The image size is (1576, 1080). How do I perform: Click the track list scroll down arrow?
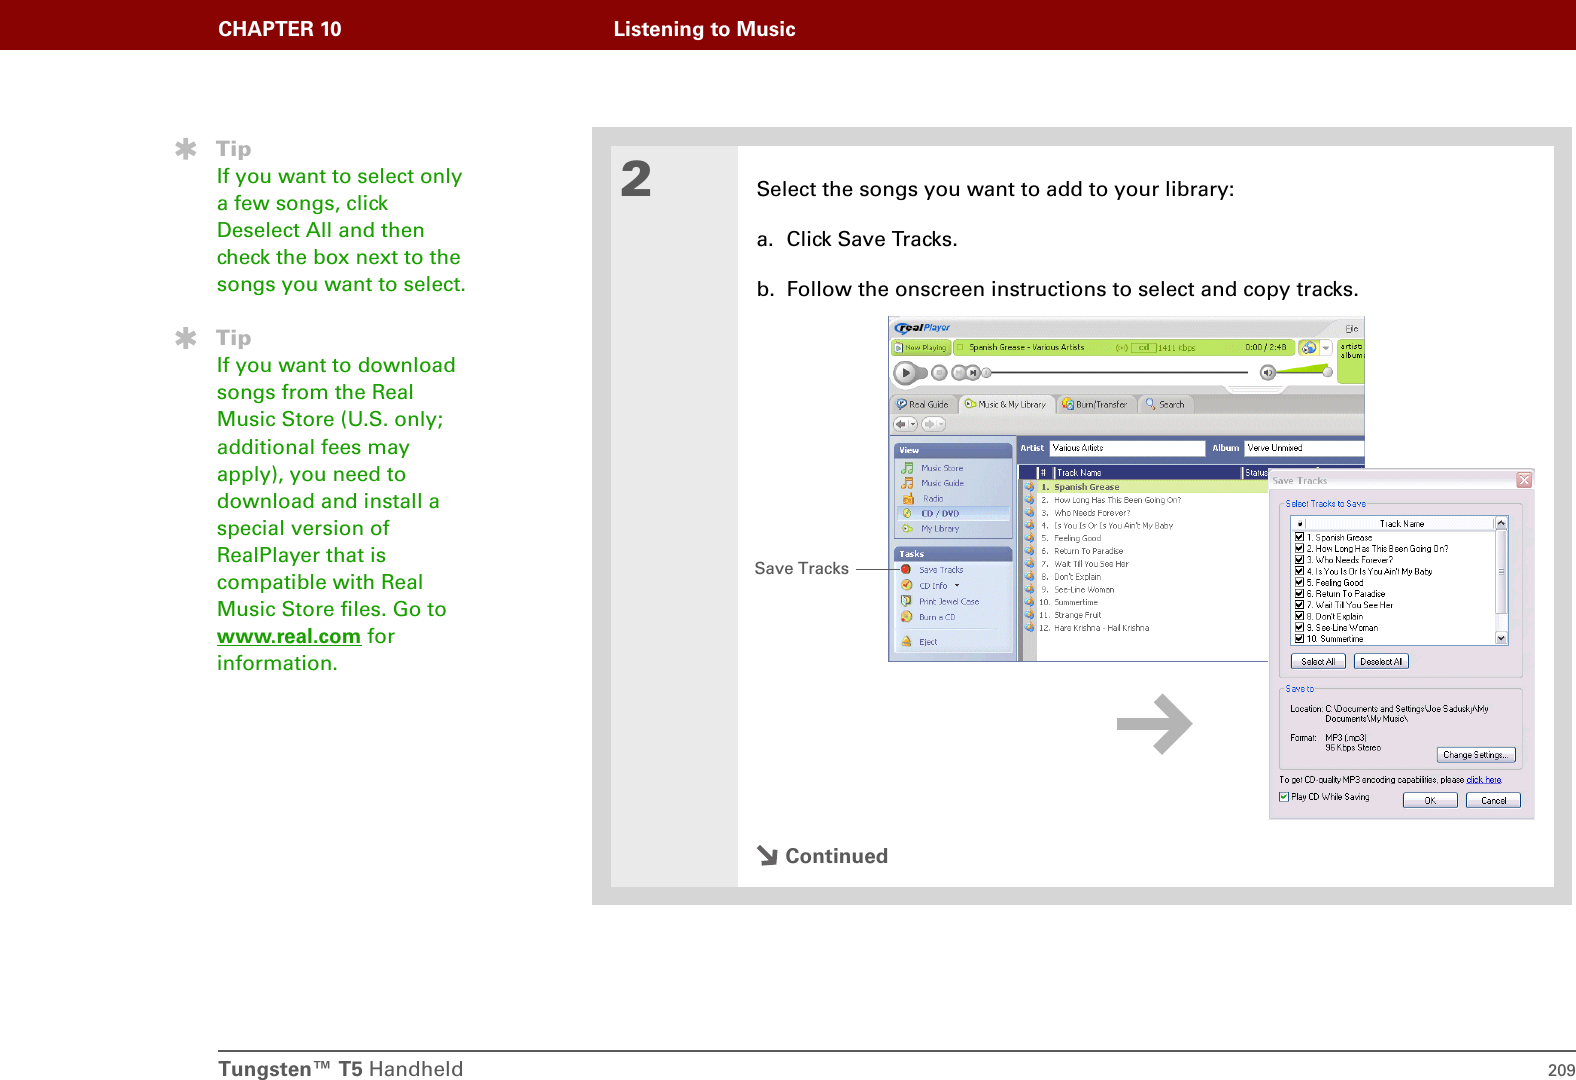point(1501,638)
